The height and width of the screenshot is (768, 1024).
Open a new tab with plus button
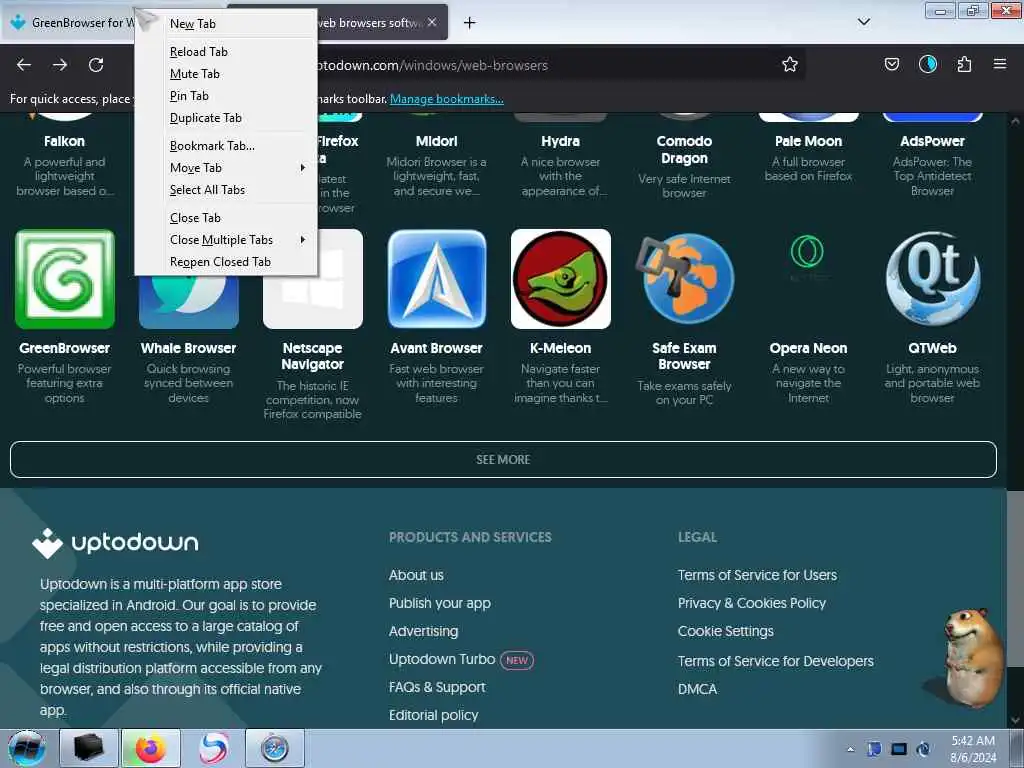[469, 23]
